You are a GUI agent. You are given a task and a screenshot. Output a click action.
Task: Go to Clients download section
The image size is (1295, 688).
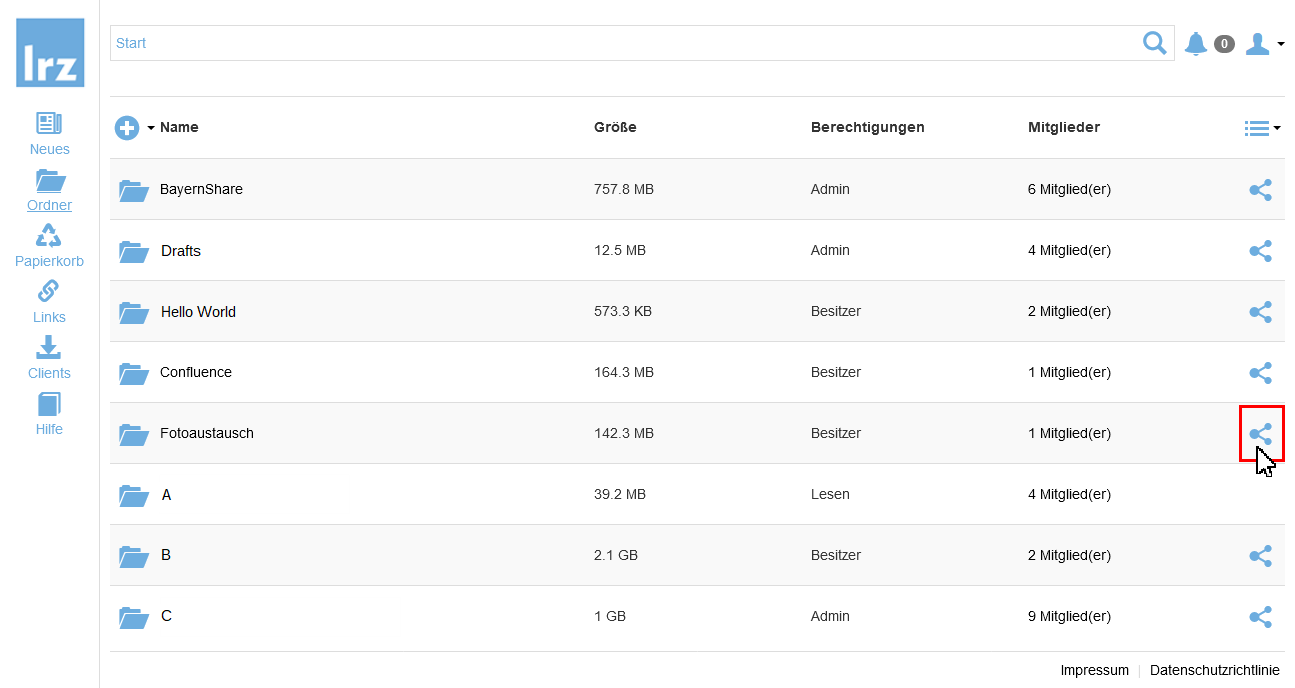tap(49, 358)
